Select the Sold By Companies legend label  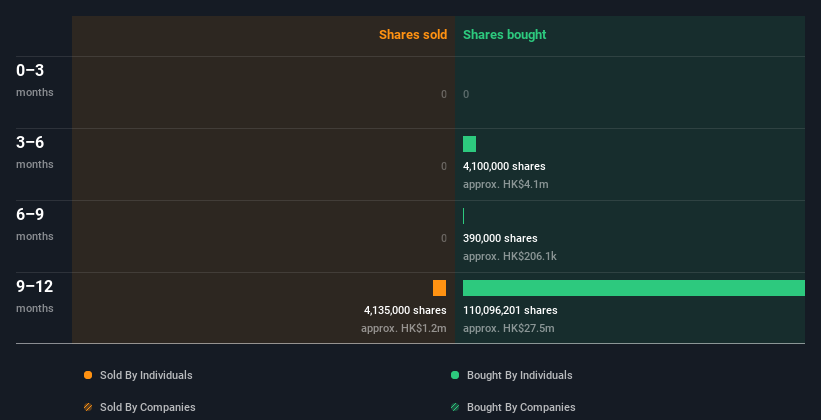click(148, 407)
